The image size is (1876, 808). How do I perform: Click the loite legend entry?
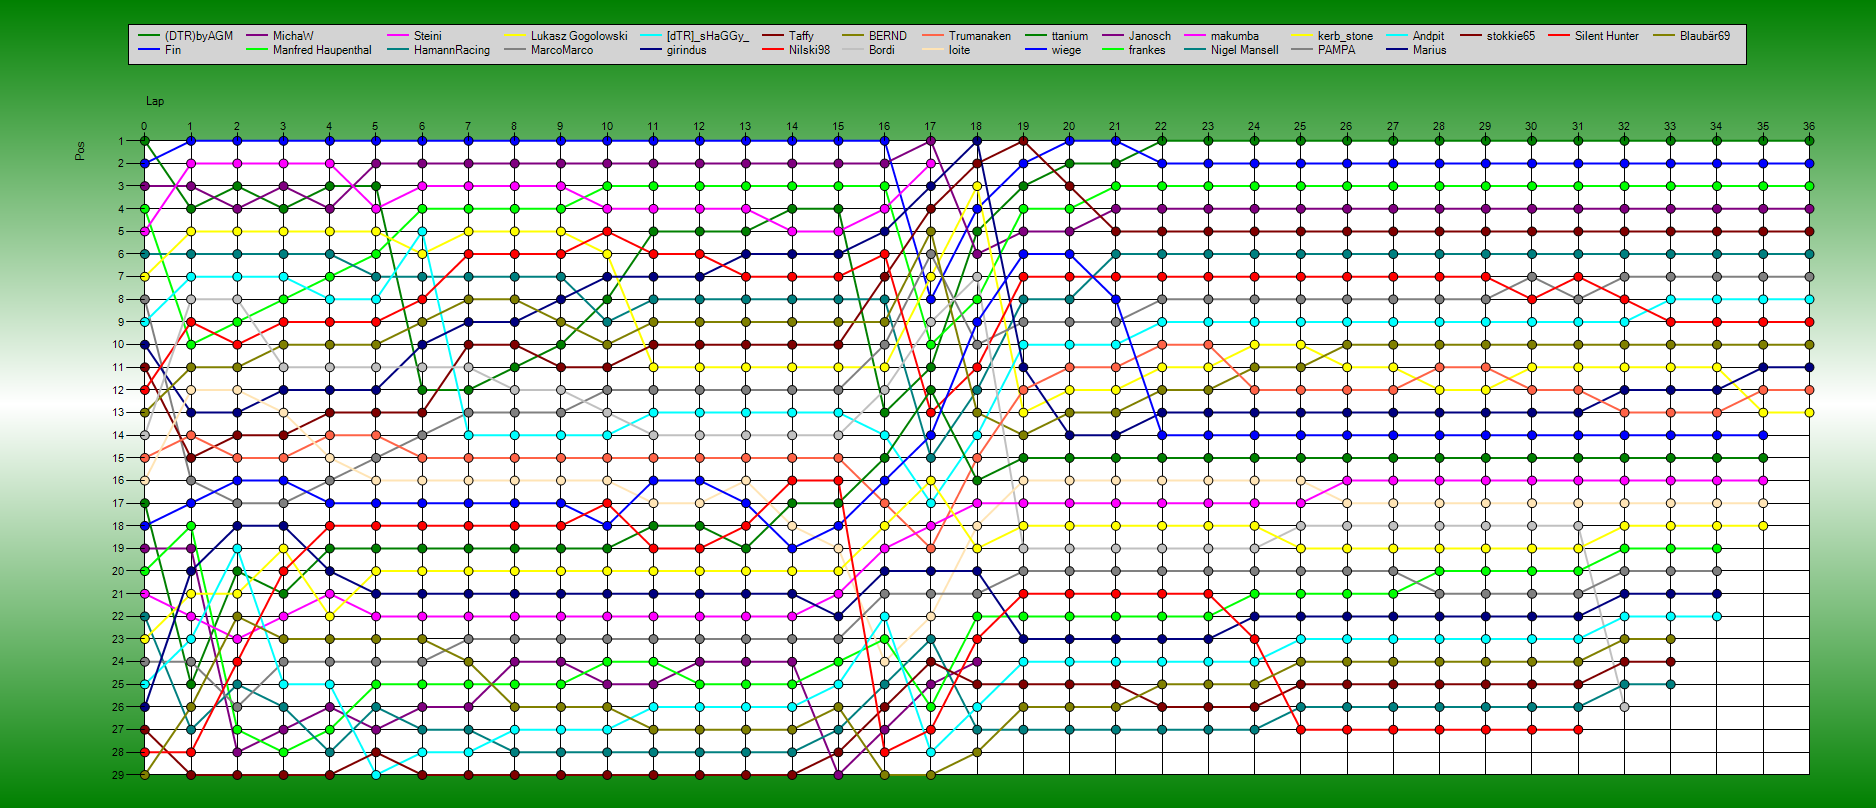pos(959,50)
